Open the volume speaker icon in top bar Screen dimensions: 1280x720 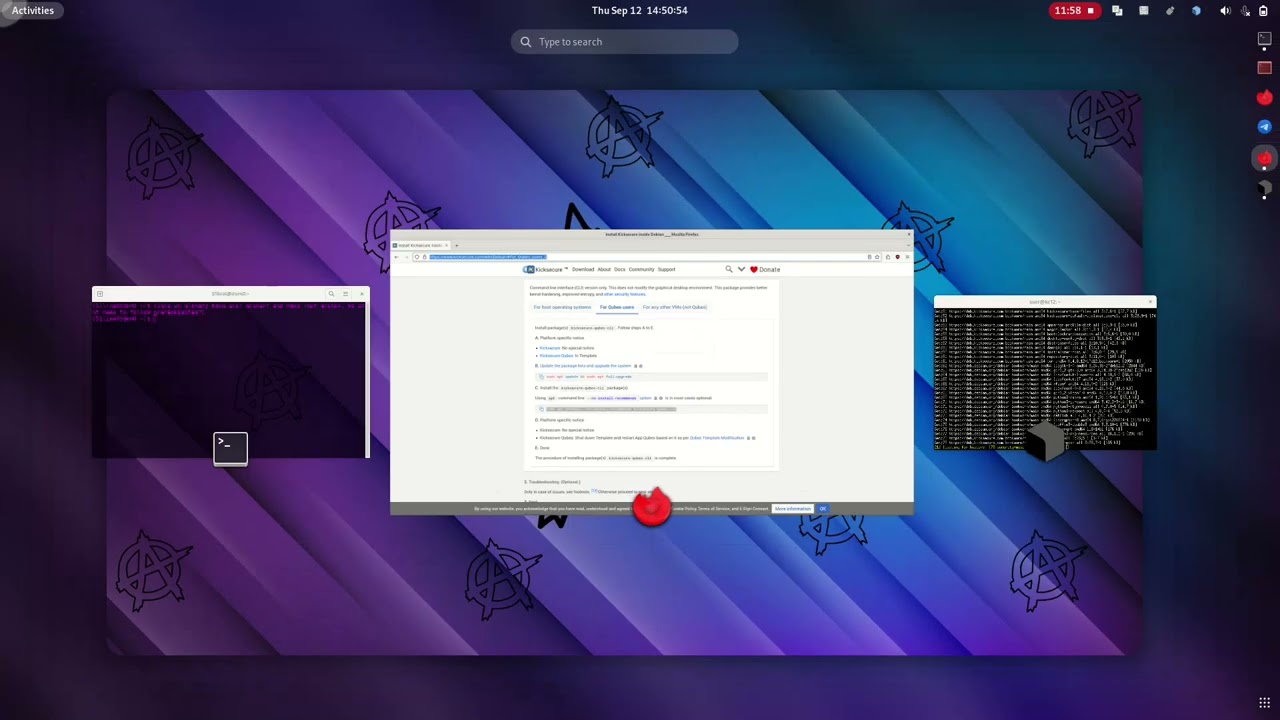(x=1225, y=11)
